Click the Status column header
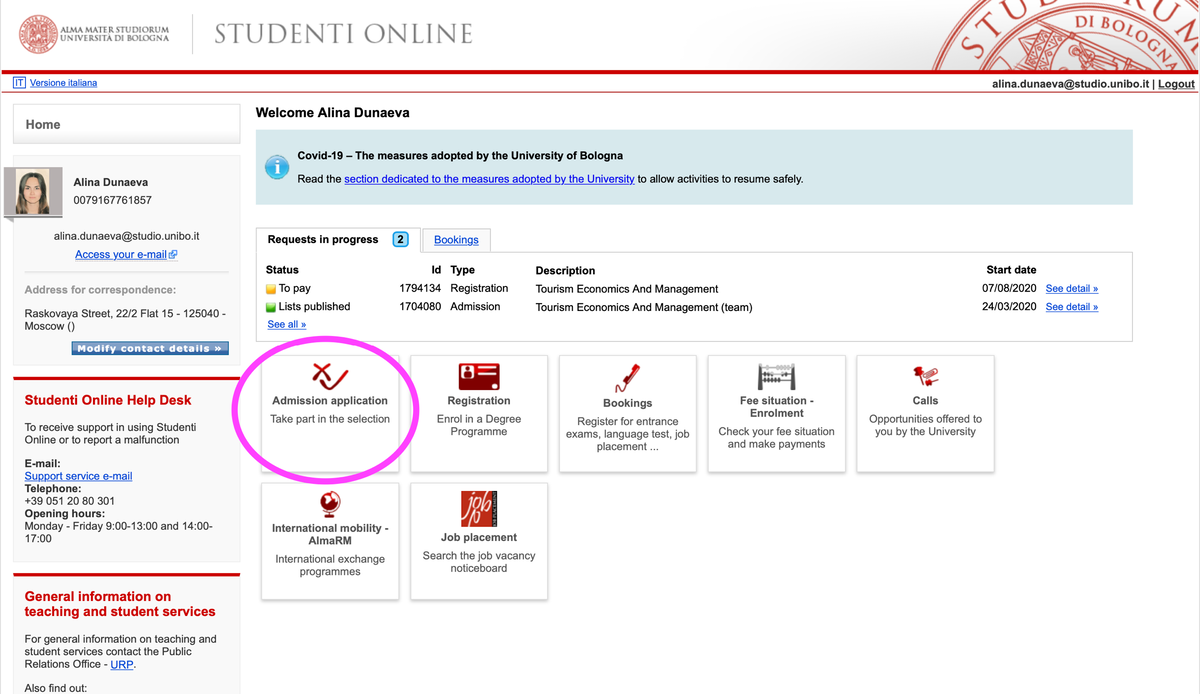This screenshot has width=1200, height=694. click(282, 270)
